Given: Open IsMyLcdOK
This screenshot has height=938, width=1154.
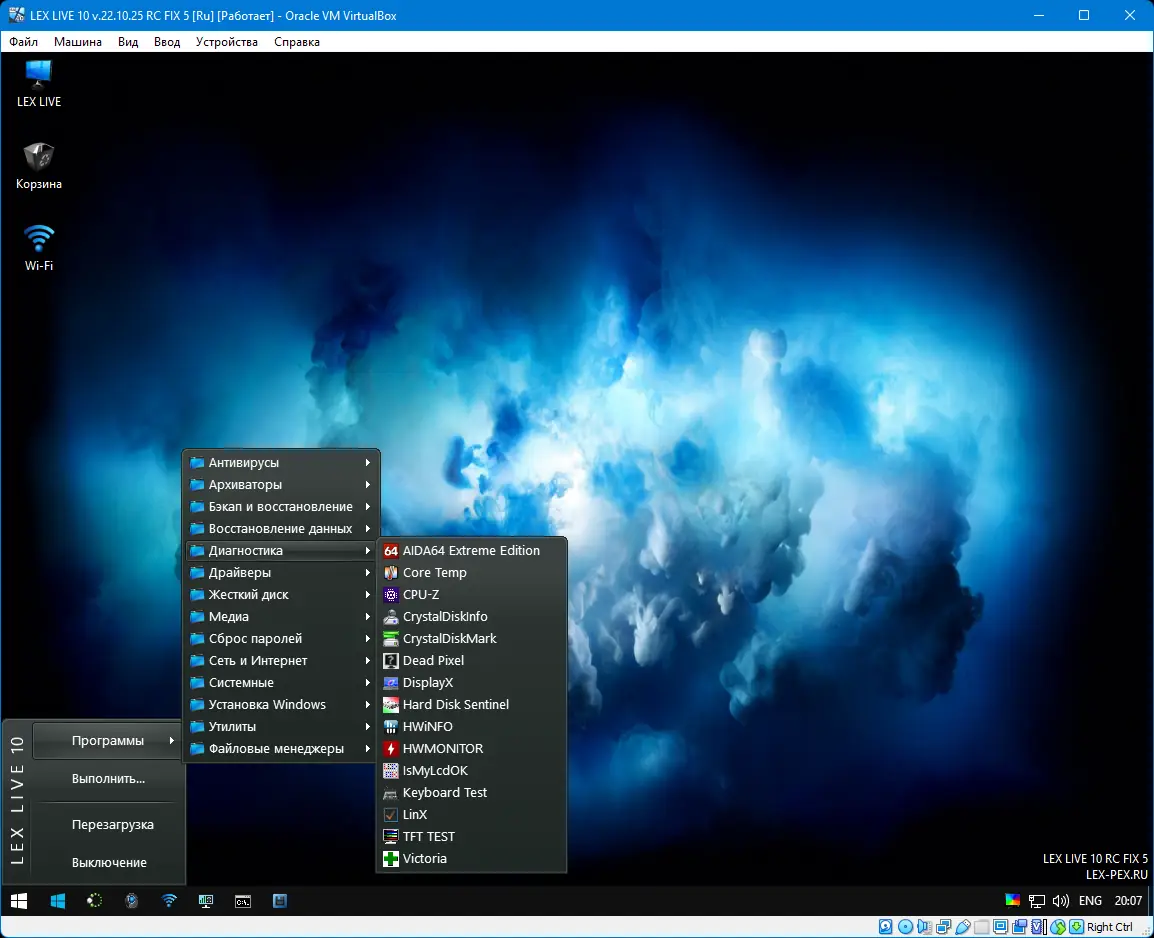Looking at the screenshot, I should [471, 771].
